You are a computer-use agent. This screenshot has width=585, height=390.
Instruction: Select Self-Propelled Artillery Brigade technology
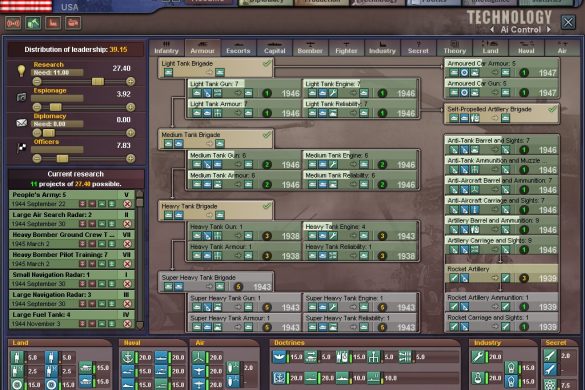click(x=502, y=114)
